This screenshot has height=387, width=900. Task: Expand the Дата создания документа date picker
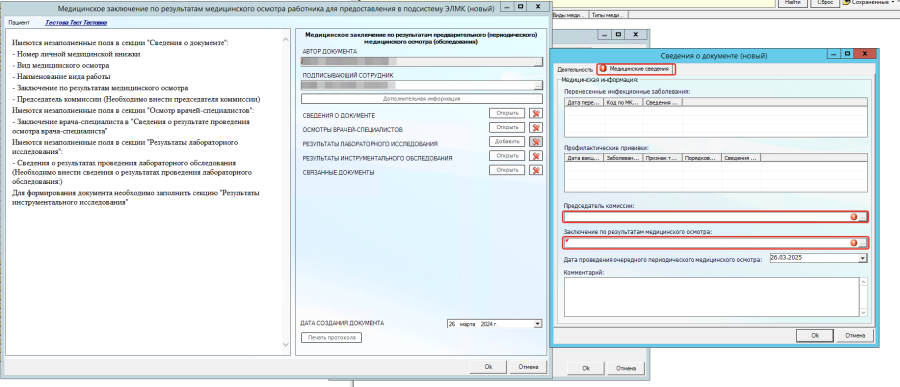pos(537,324)
